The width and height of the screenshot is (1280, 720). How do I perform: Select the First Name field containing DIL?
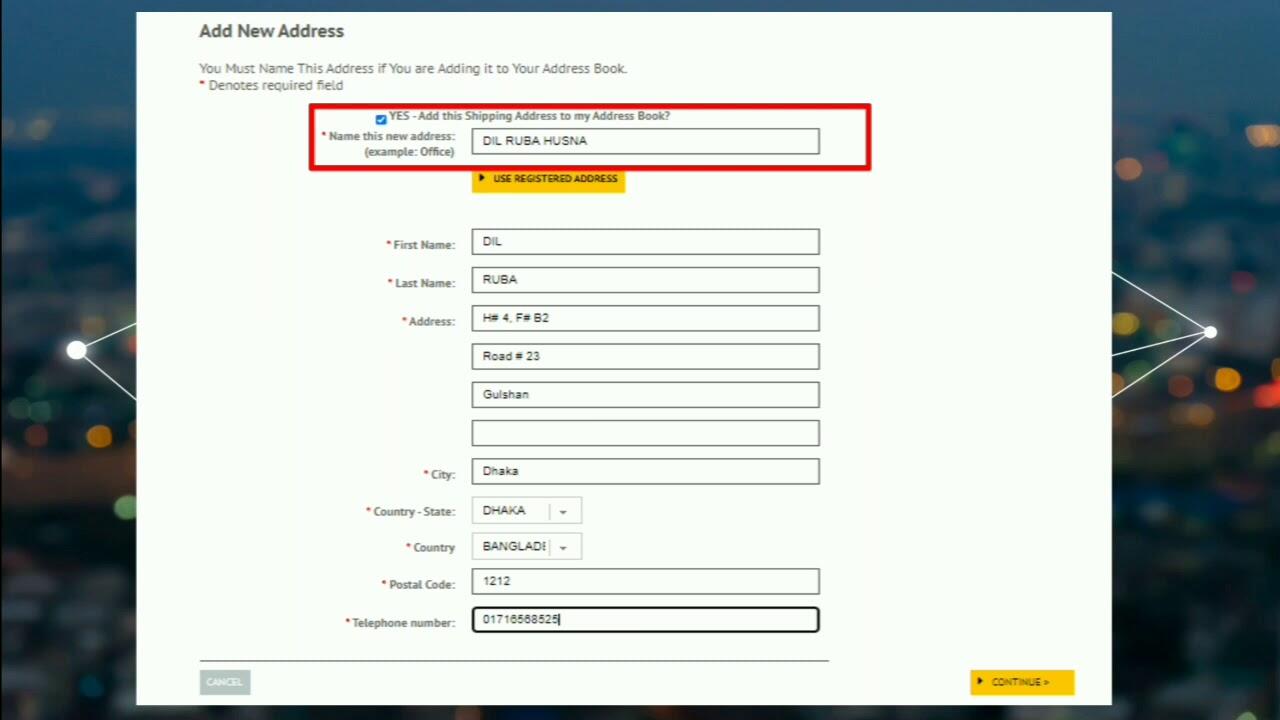[x=645, y=241]
